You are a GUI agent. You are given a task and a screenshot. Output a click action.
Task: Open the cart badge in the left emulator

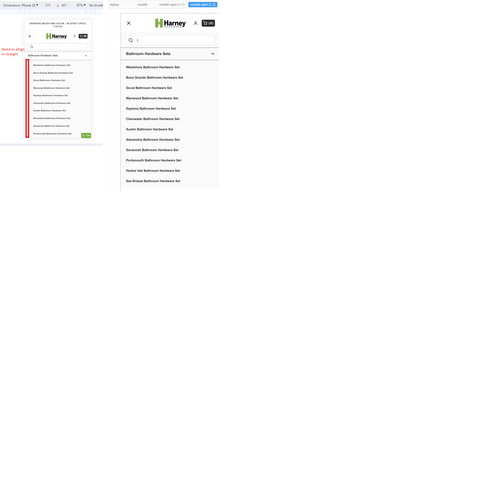pyautogui.click(x=83, y=36)
